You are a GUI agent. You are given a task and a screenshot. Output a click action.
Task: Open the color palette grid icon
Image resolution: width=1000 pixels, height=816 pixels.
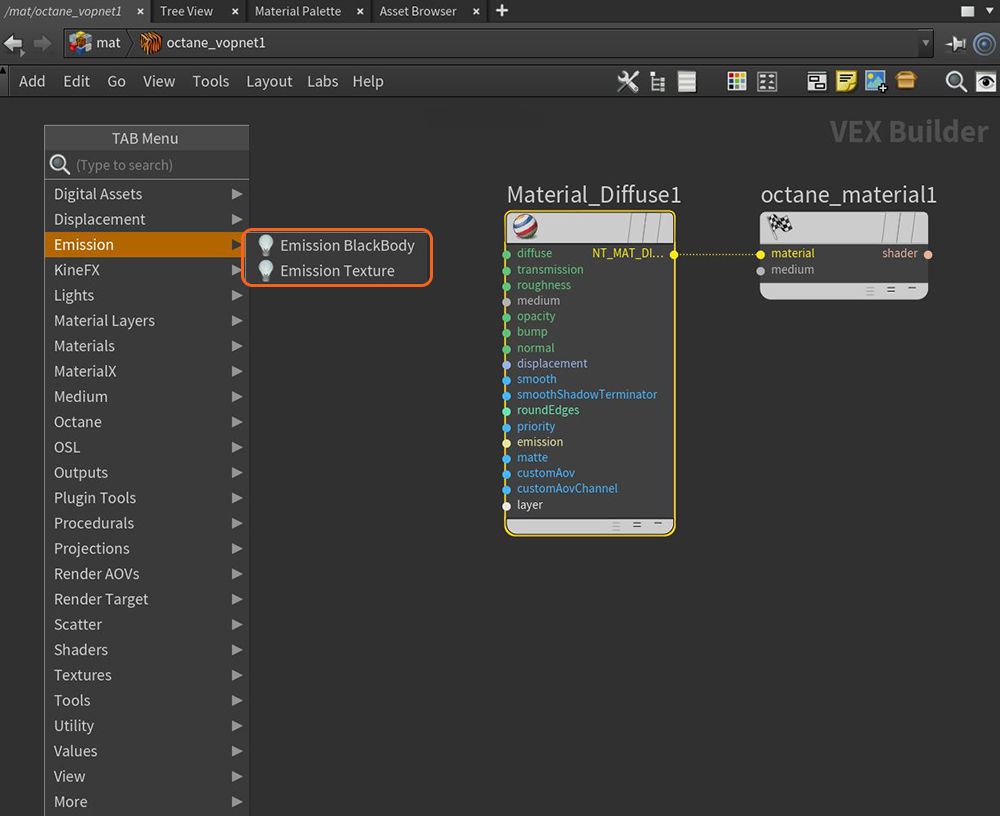(737, 82)
